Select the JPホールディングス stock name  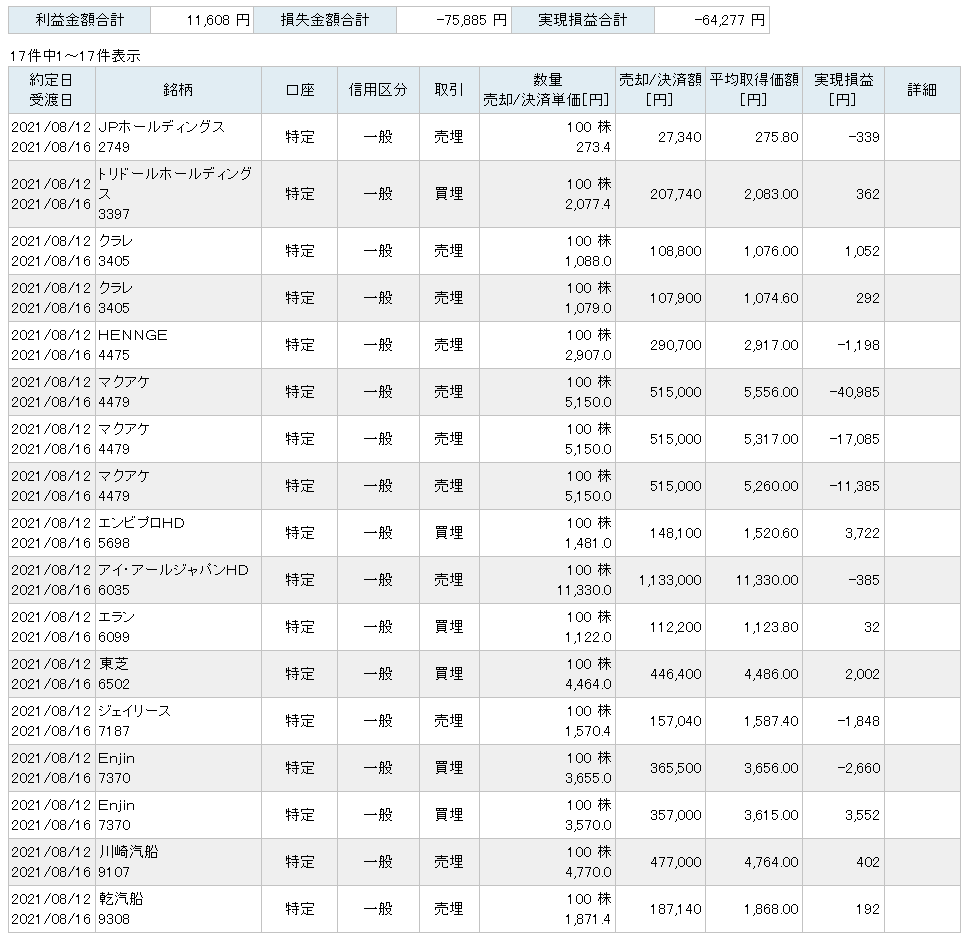coord(162,127)
